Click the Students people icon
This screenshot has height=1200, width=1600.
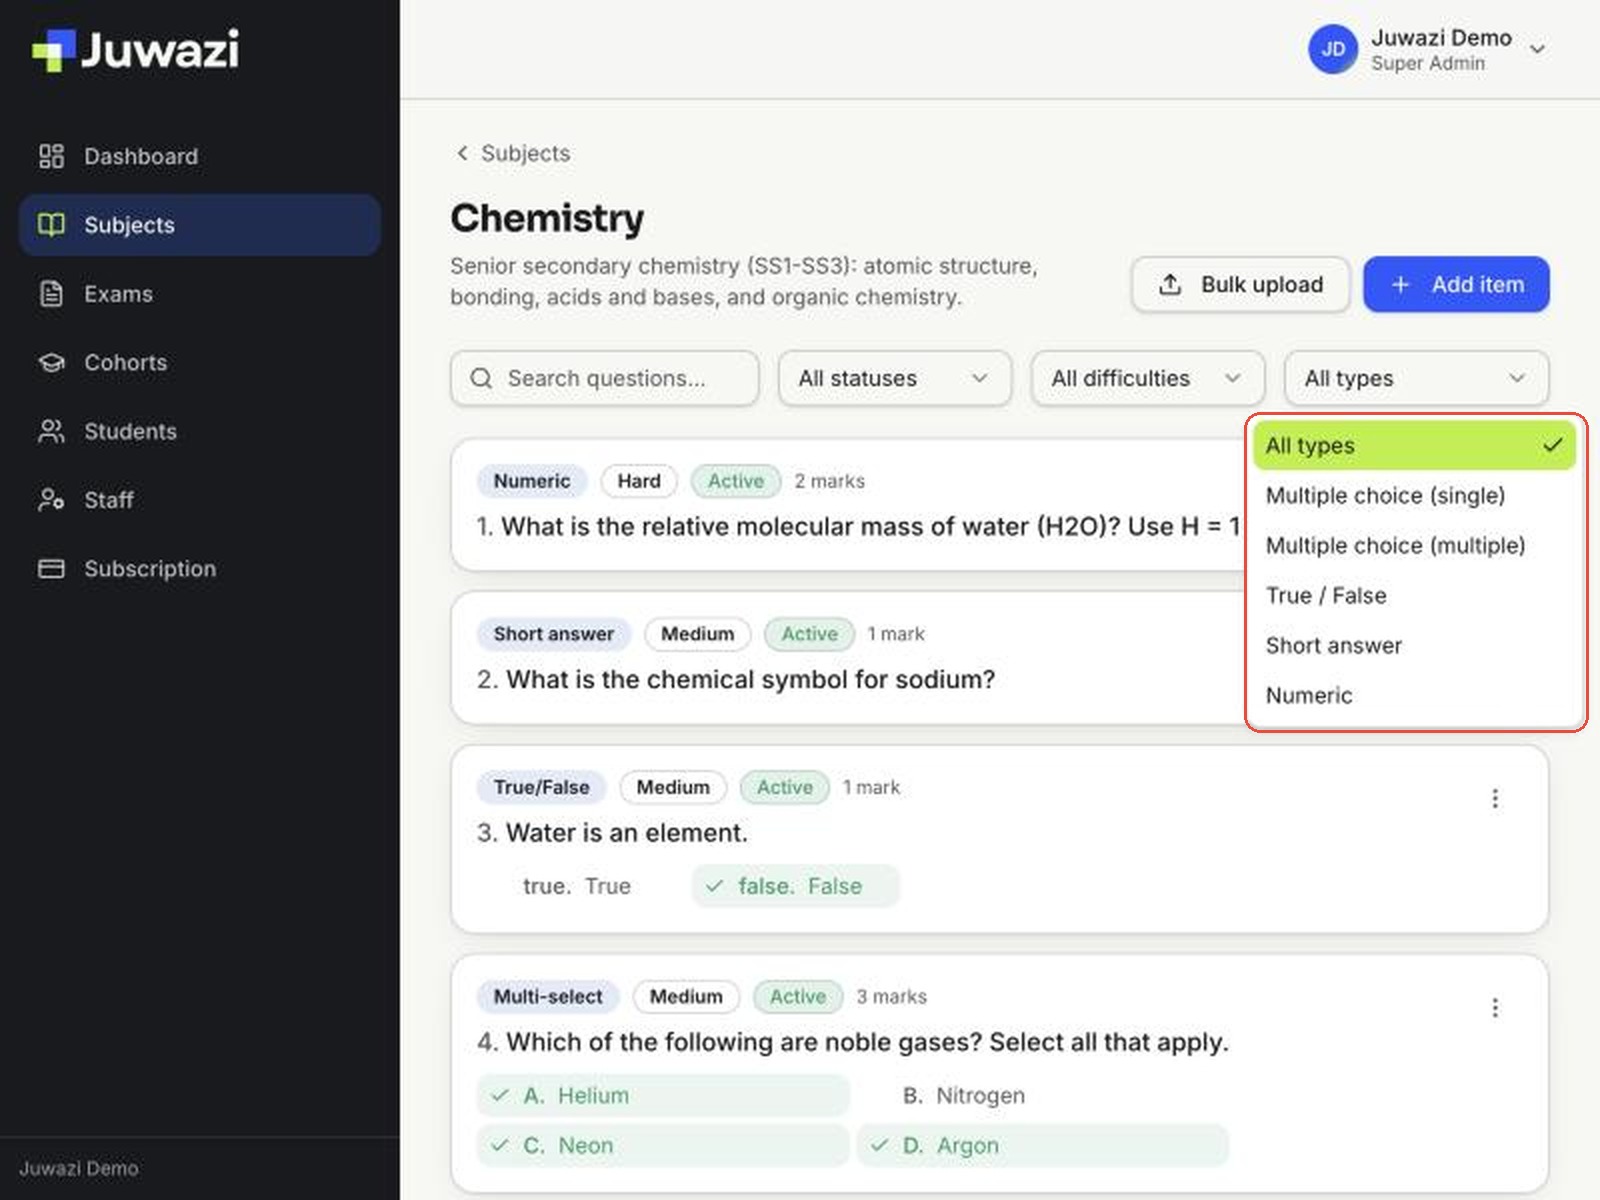point(51,431)
